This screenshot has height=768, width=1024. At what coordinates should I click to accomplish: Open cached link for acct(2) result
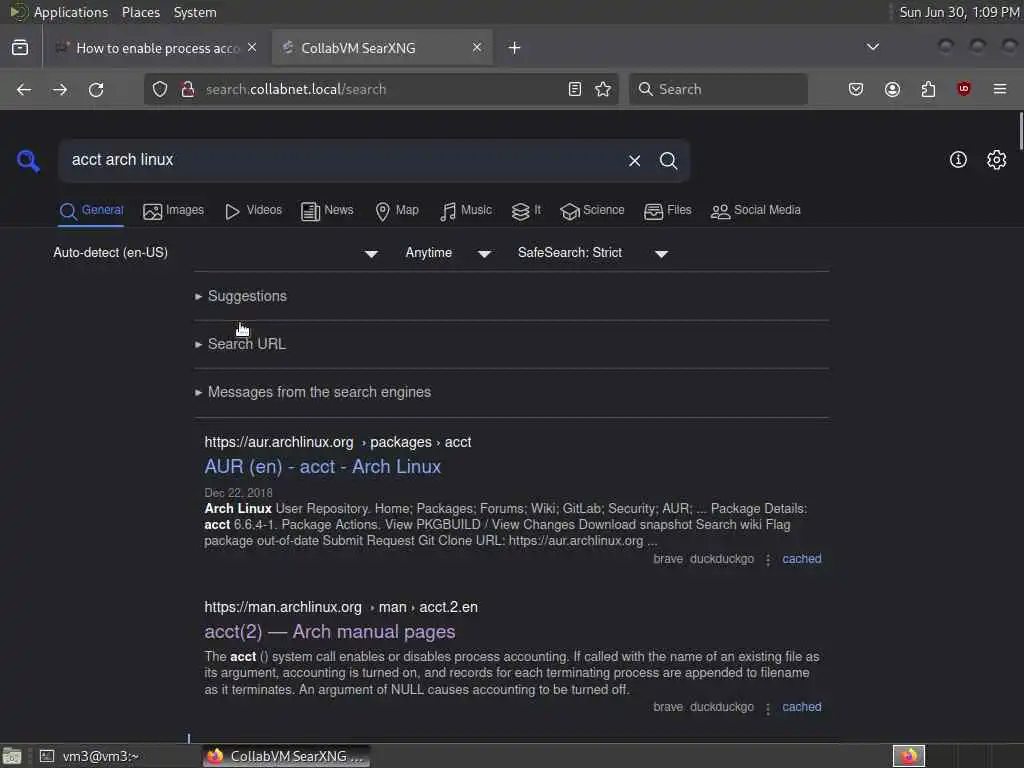(802, 707)
